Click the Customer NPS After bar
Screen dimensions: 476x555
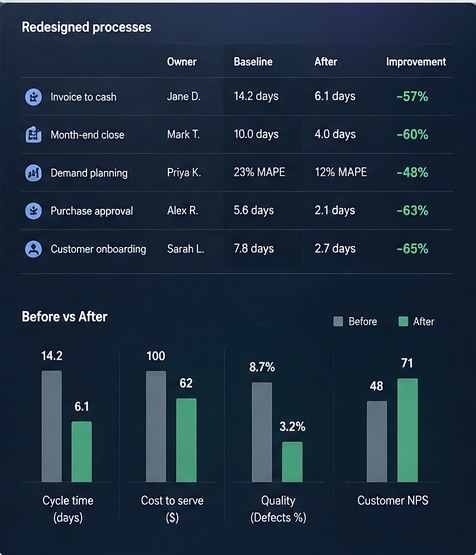pyautogui.click(x=407, y=430)
